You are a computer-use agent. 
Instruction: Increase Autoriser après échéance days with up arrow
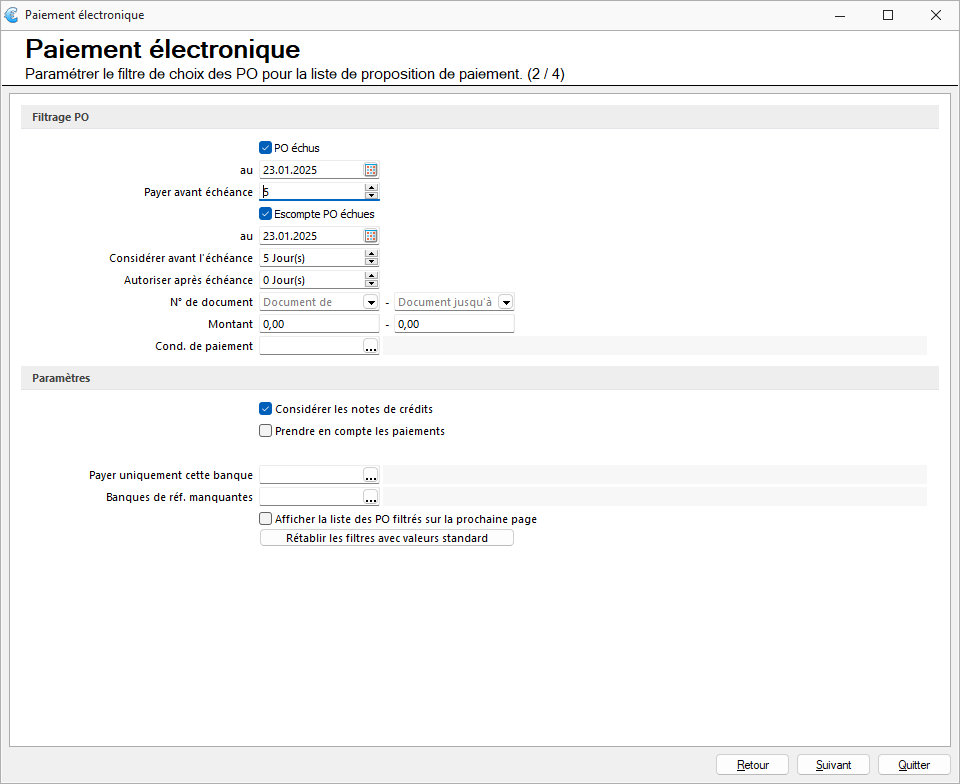[x=372, y=276]
